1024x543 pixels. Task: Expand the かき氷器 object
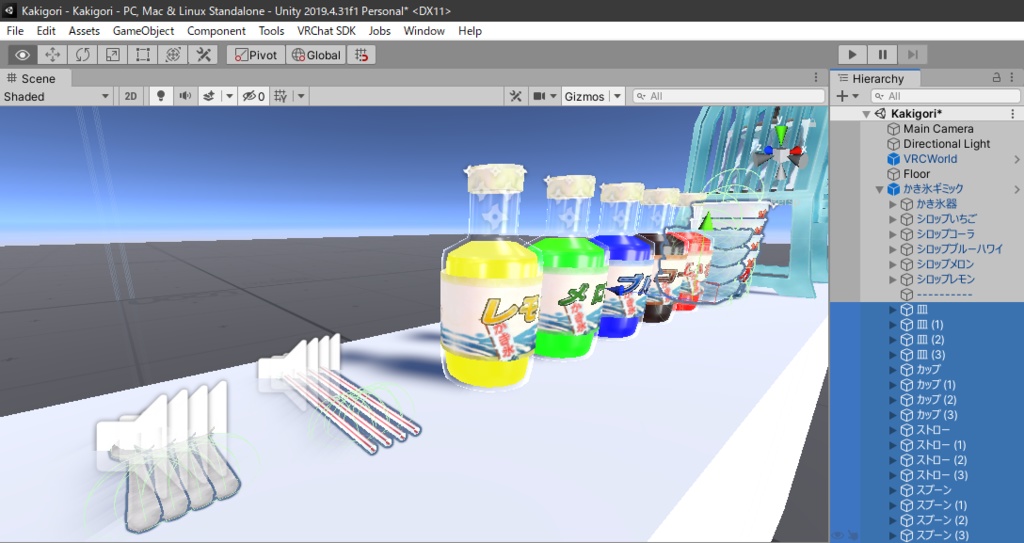coord(893,205)
